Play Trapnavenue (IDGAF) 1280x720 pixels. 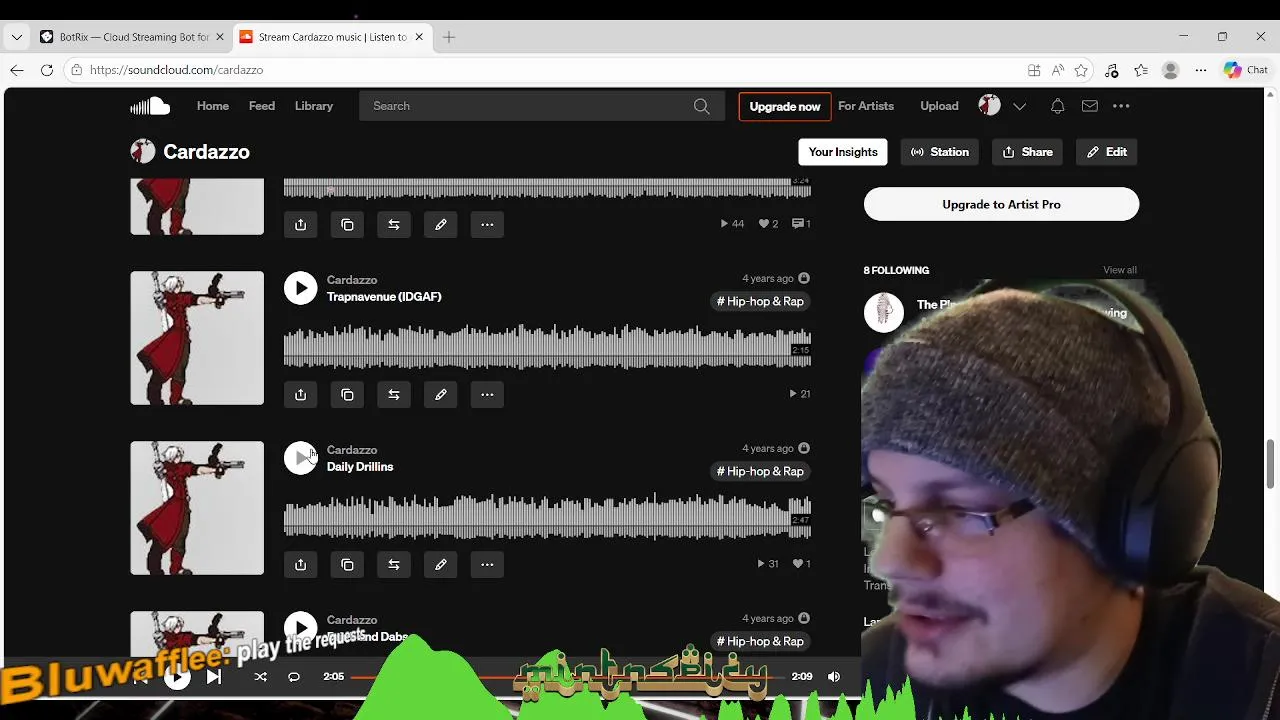point(300,288)
